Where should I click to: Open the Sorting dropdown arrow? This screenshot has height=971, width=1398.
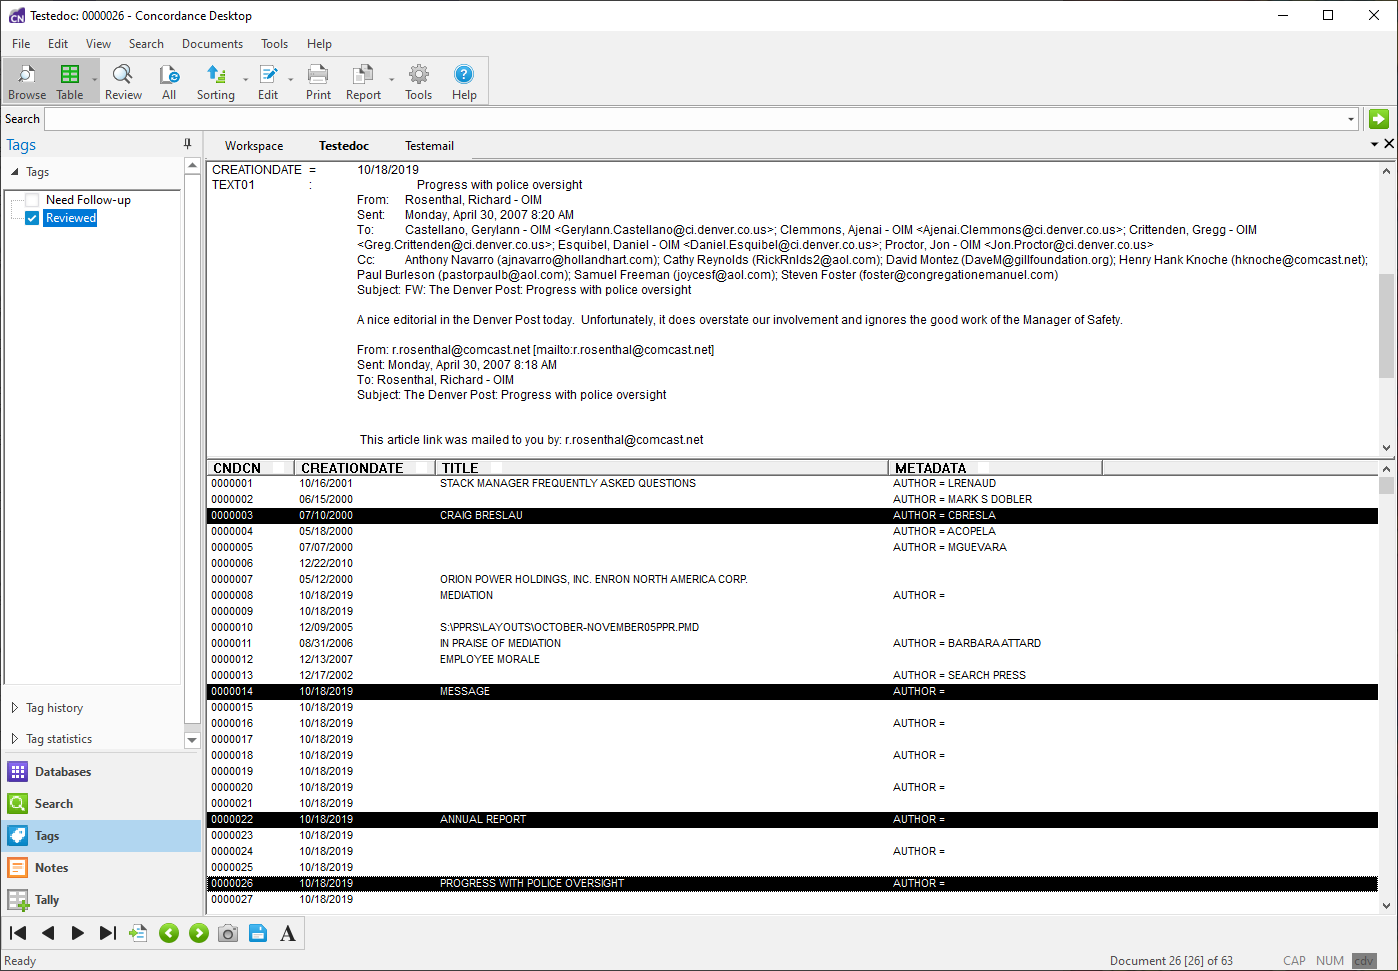(245, 81)
